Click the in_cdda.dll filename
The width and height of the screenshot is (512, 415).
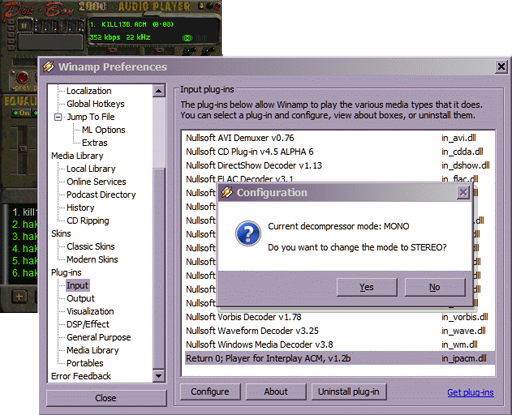coord(462,152)
